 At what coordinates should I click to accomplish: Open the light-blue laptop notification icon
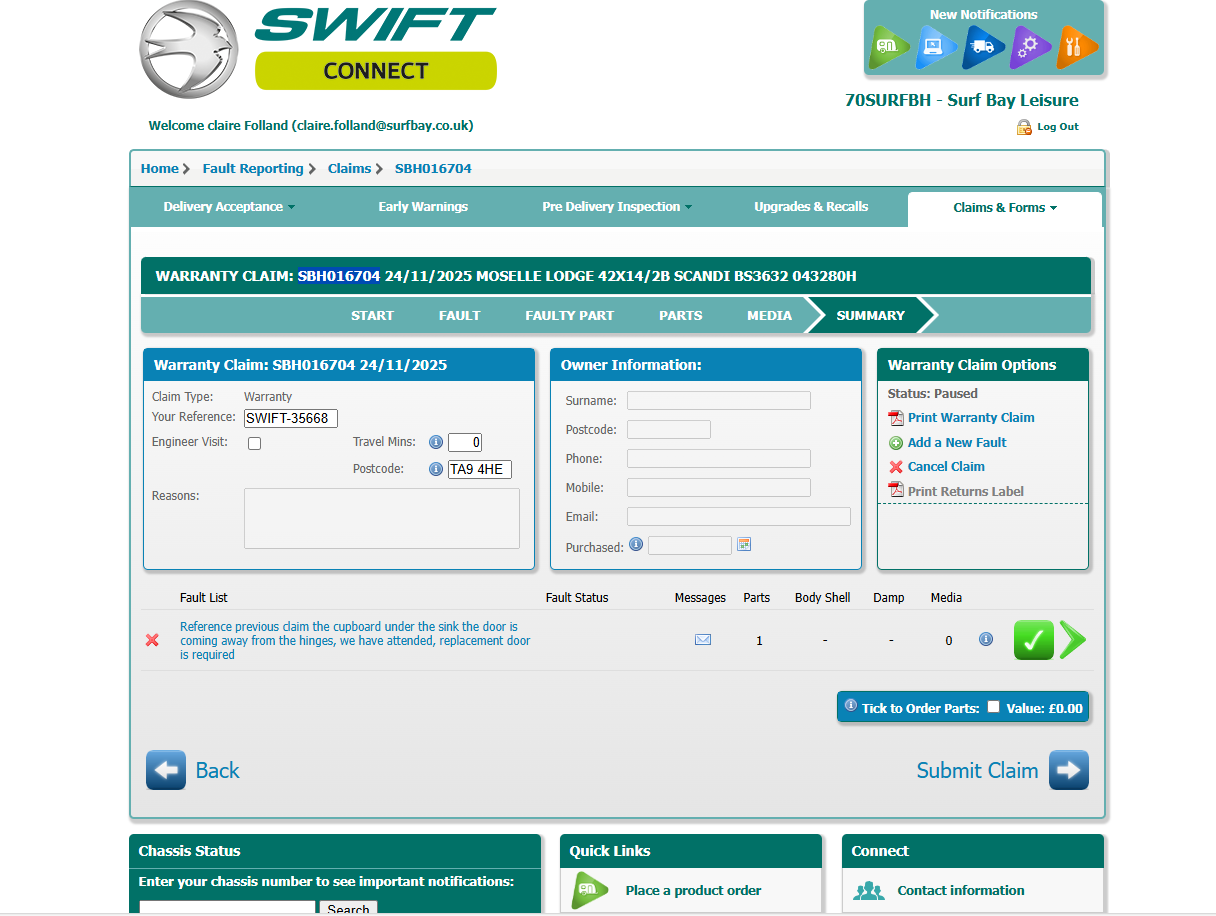(x=936, y=47)
